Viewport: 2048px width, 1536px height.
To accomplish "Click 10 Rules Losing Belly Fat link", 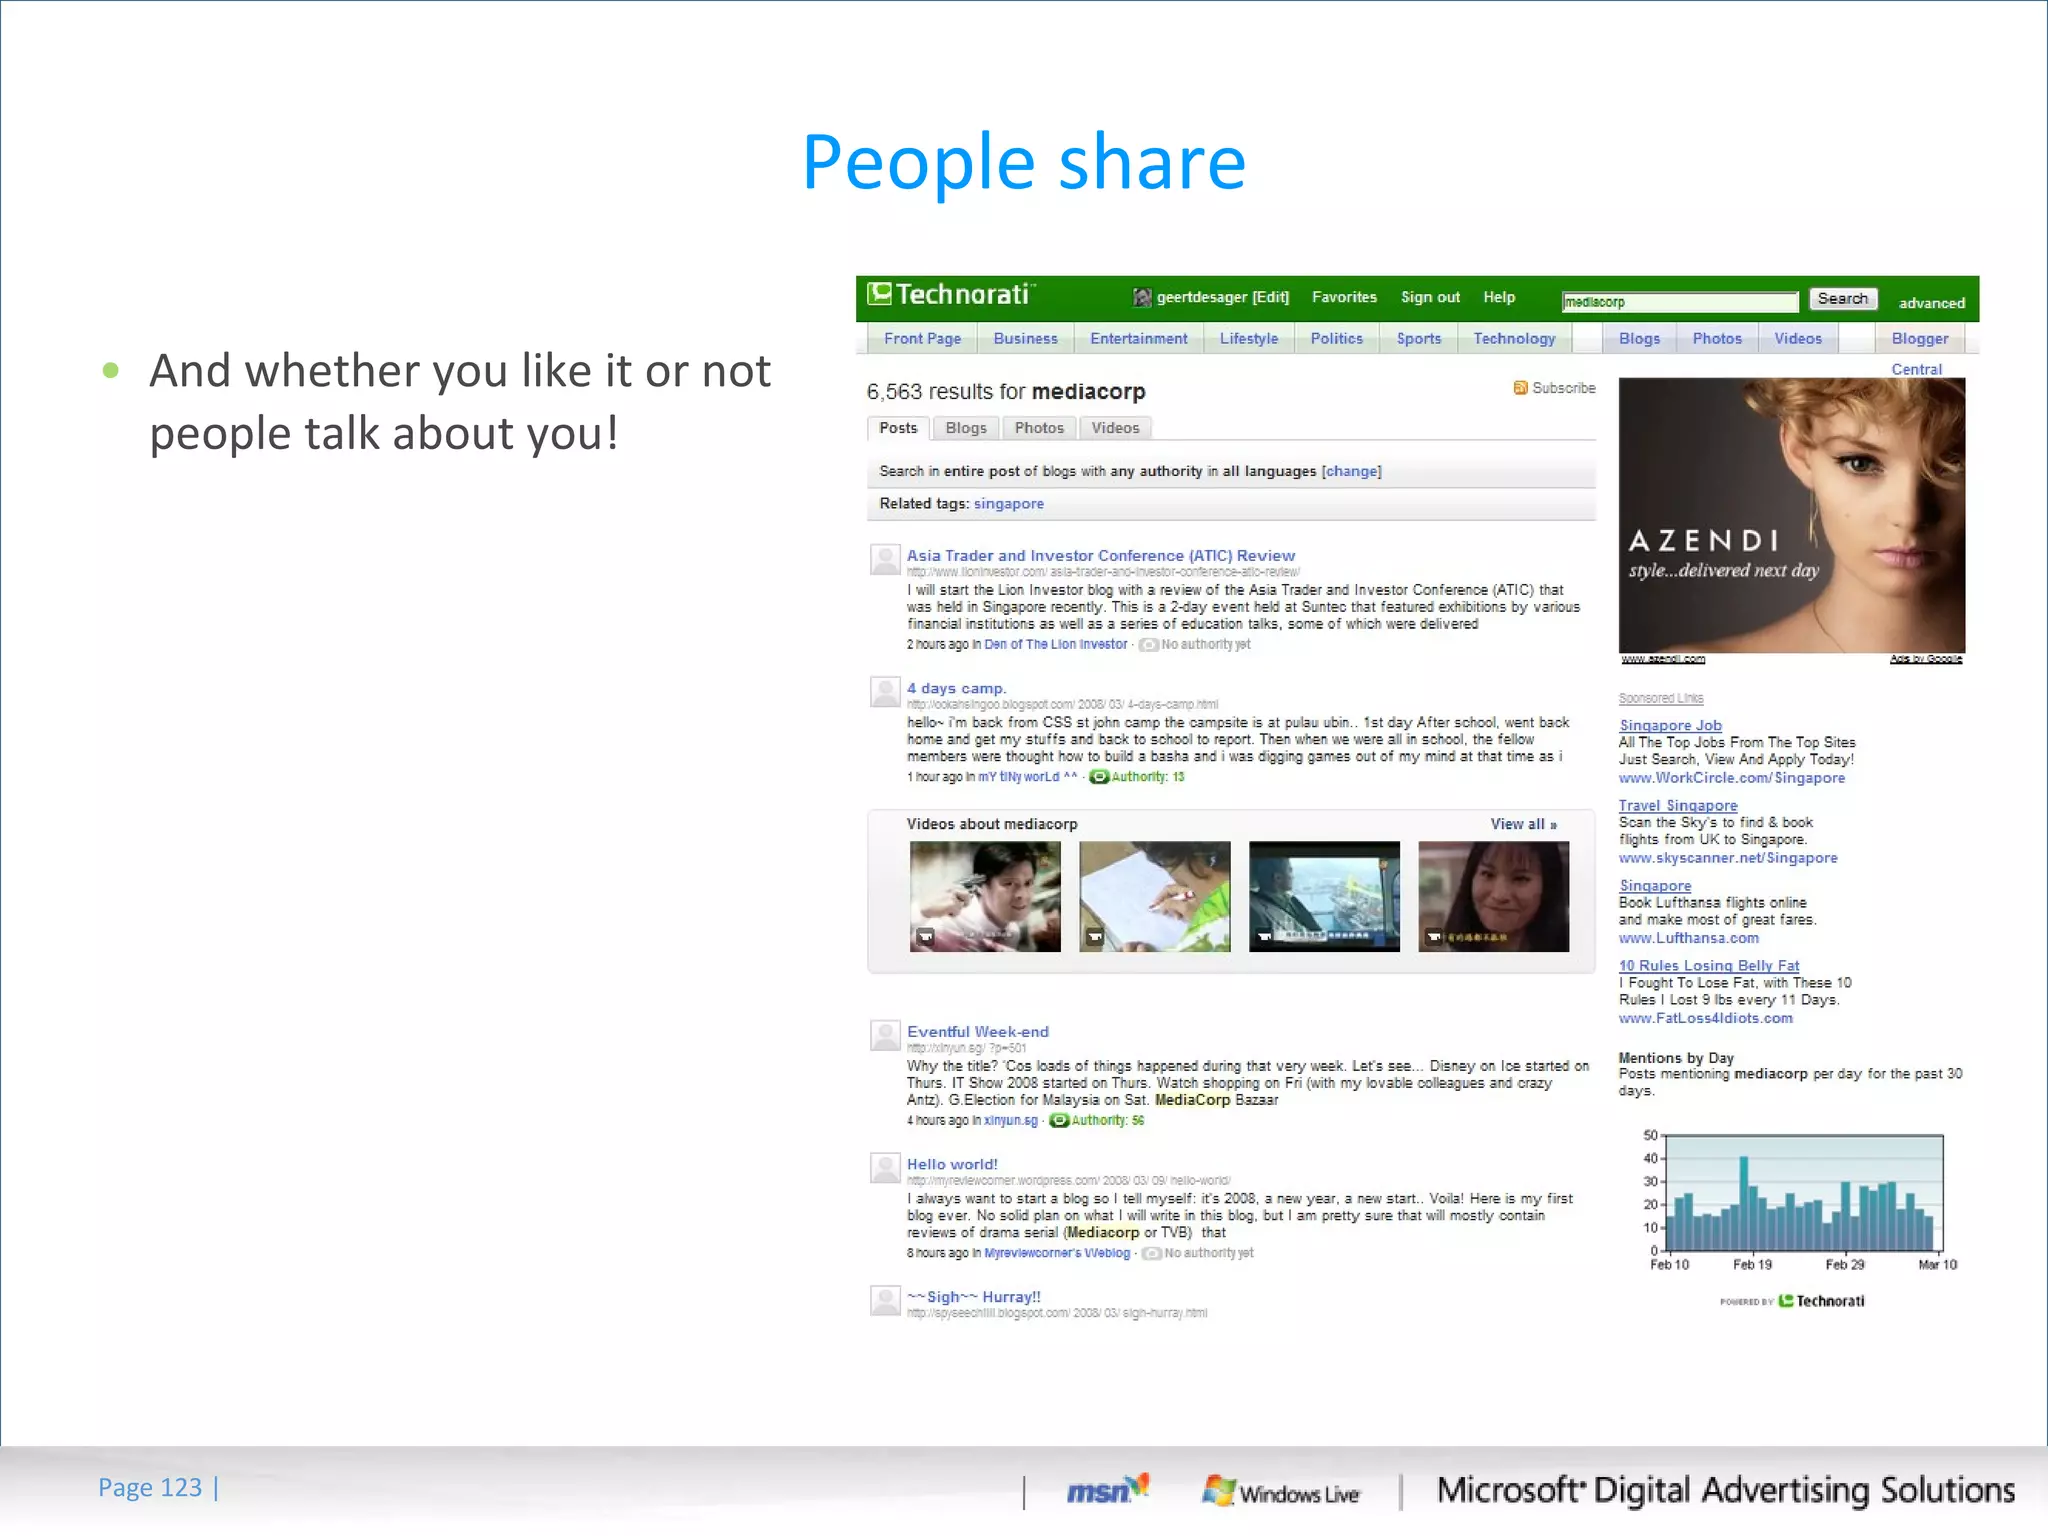I will pos(1708,965).
